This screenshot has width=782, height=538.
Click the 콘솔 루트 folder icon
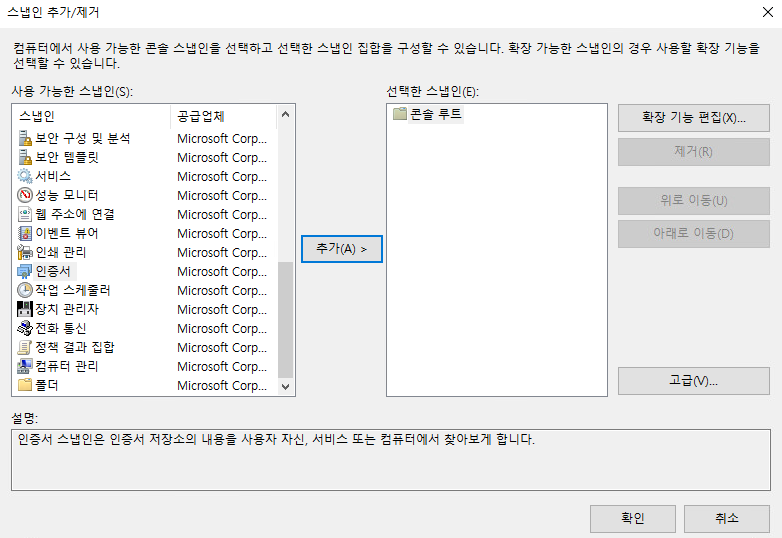pos(400,114)
